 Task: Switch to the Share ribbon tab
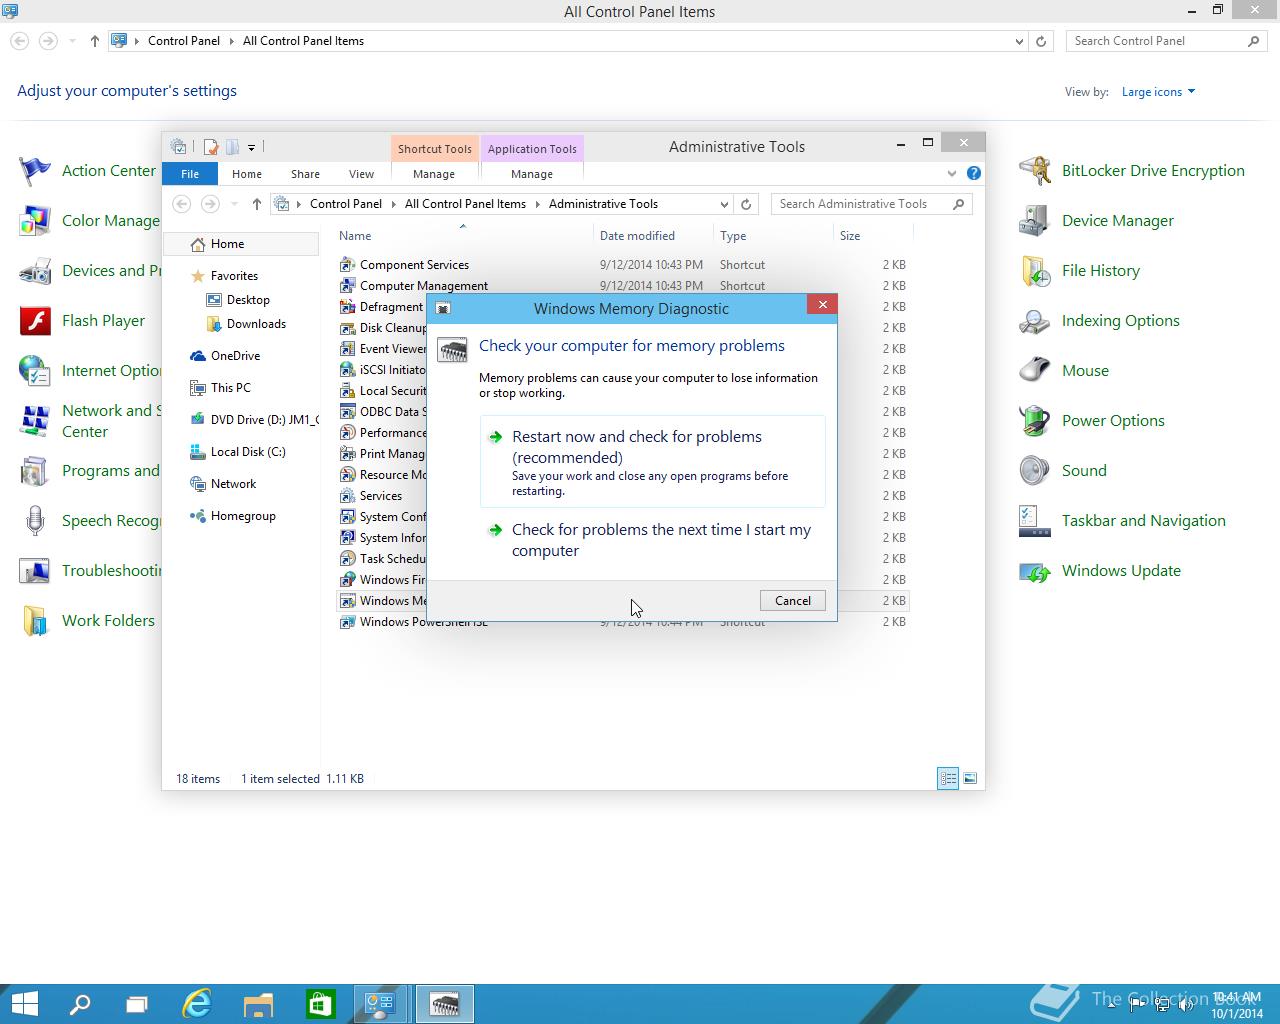coord(305,174)
